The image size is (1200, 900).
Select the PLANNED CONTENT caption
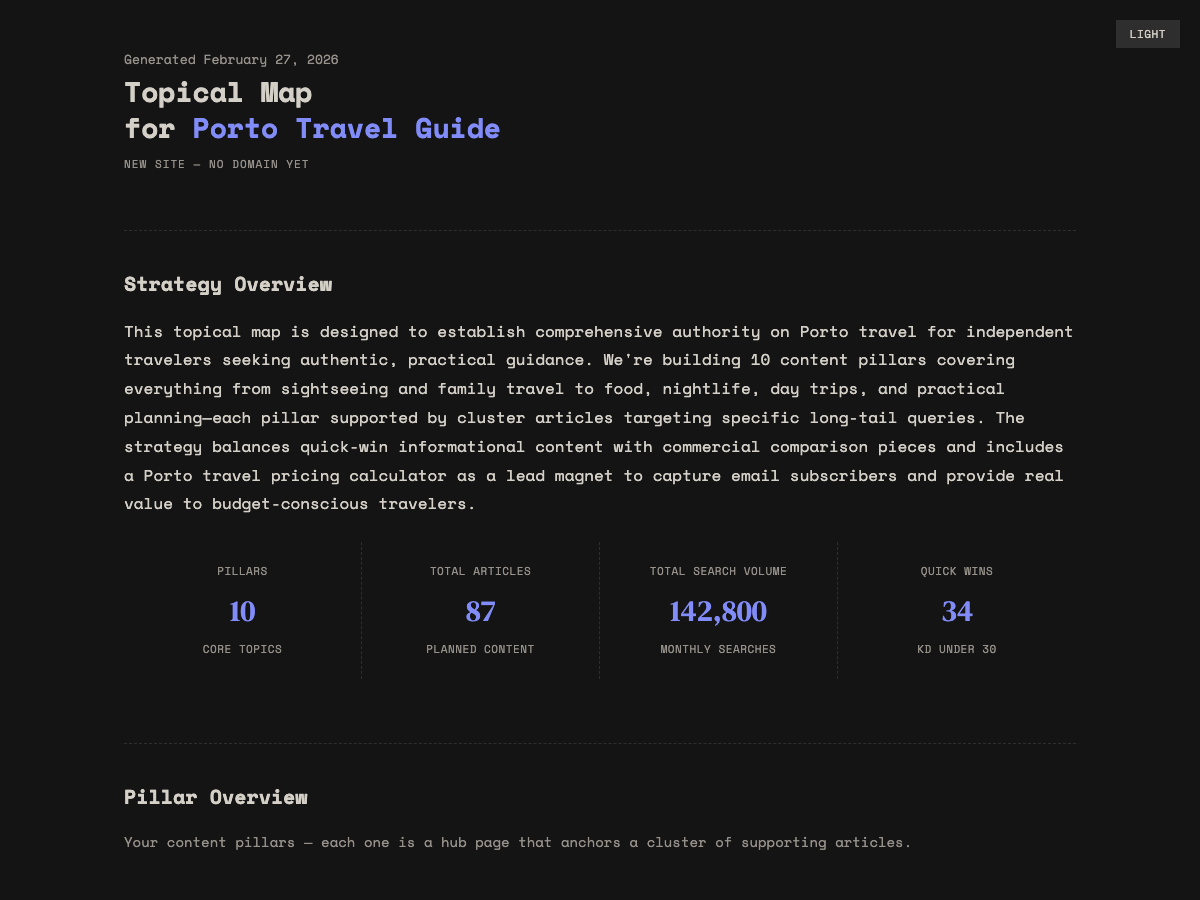480,648
